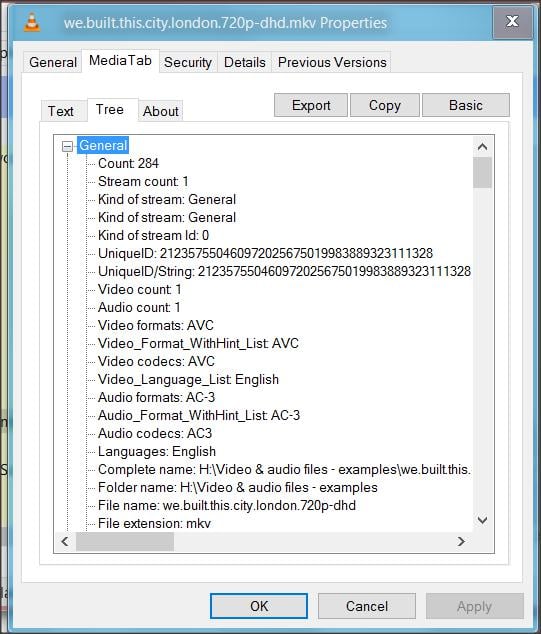Confirm with the OK button
This screenshot has height=634, width=541.
pos(259,606)
